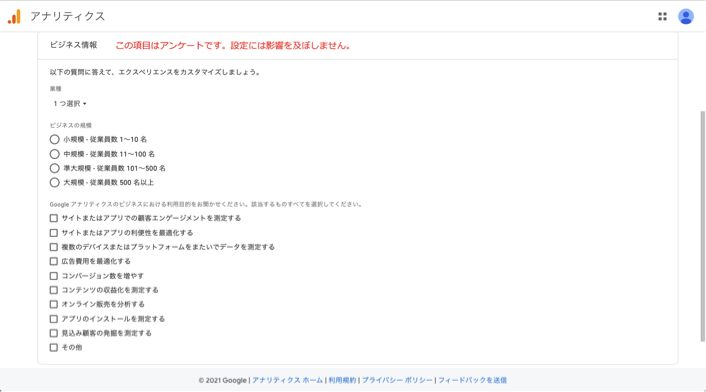Select 準大規模 - 従業員数 101〜500 名 radio button
The width and height of the screenshot is (706, 392).
[x=54, y=168]
